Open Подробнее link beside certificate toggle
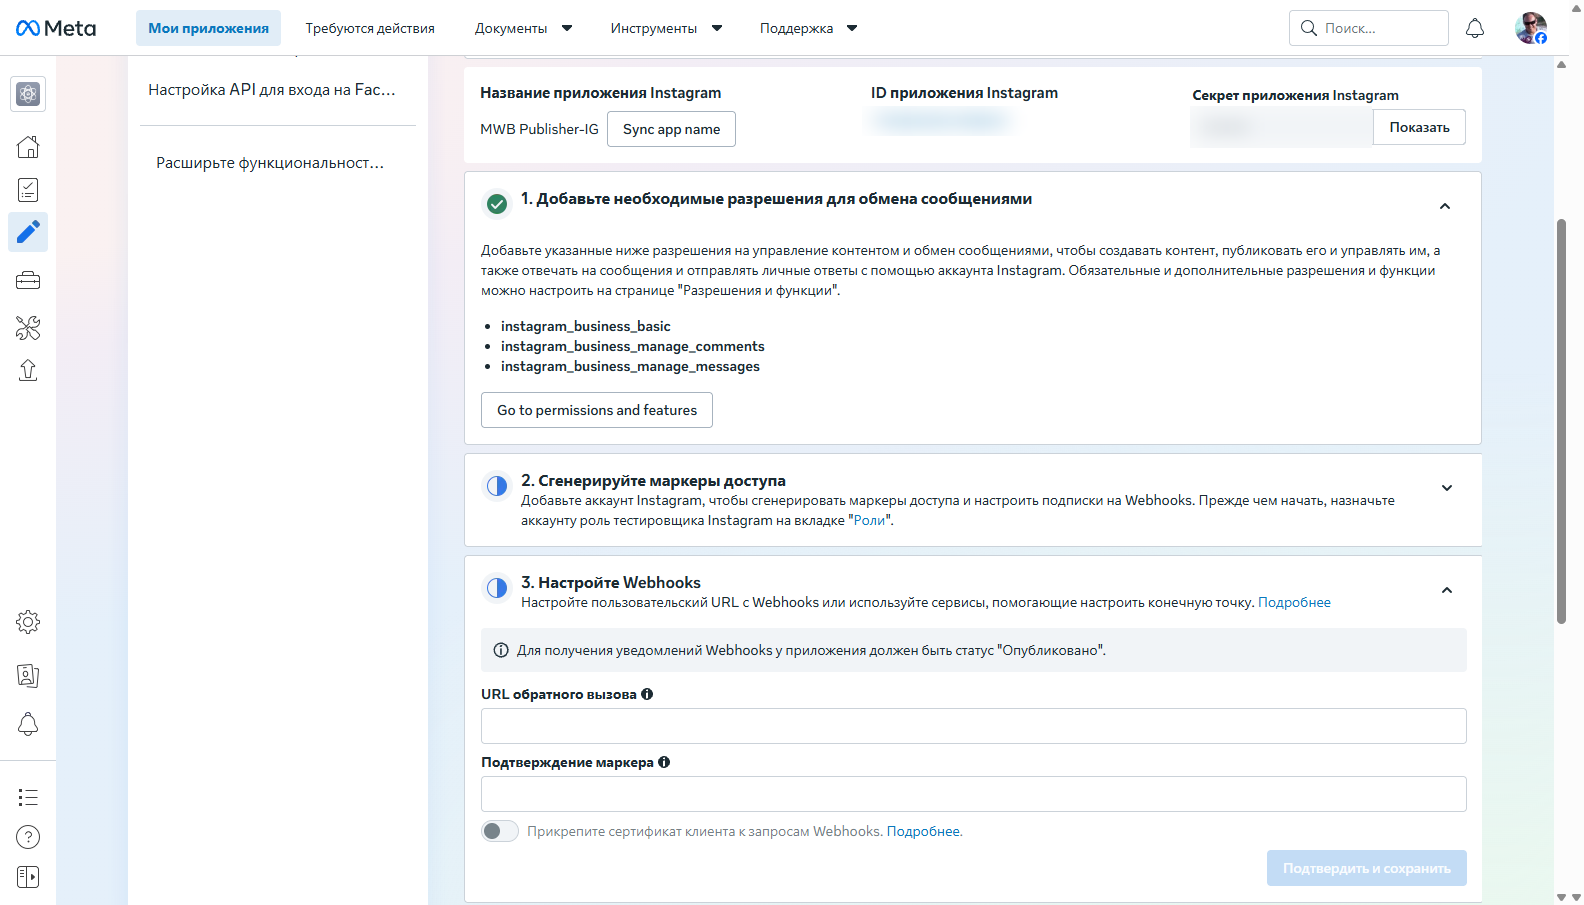This screenshot has width=1584, height=905. tap(923, 831)
